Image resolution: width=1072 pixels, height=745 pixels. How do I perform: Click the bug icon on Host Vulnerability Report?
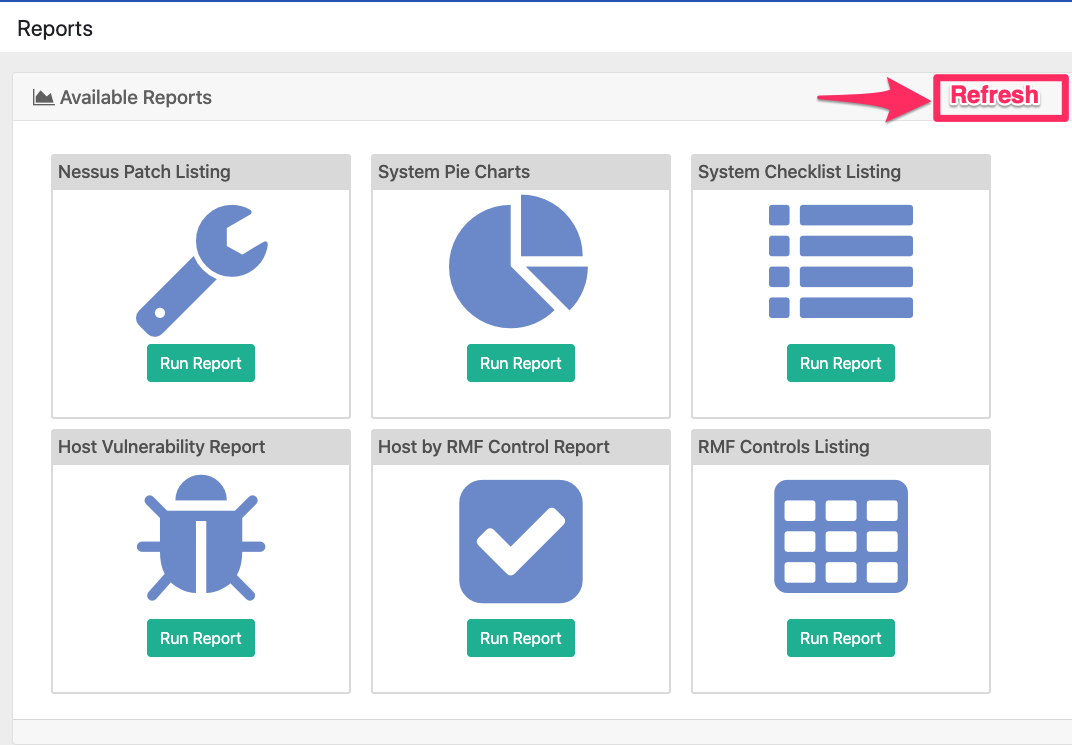[200, 537]
